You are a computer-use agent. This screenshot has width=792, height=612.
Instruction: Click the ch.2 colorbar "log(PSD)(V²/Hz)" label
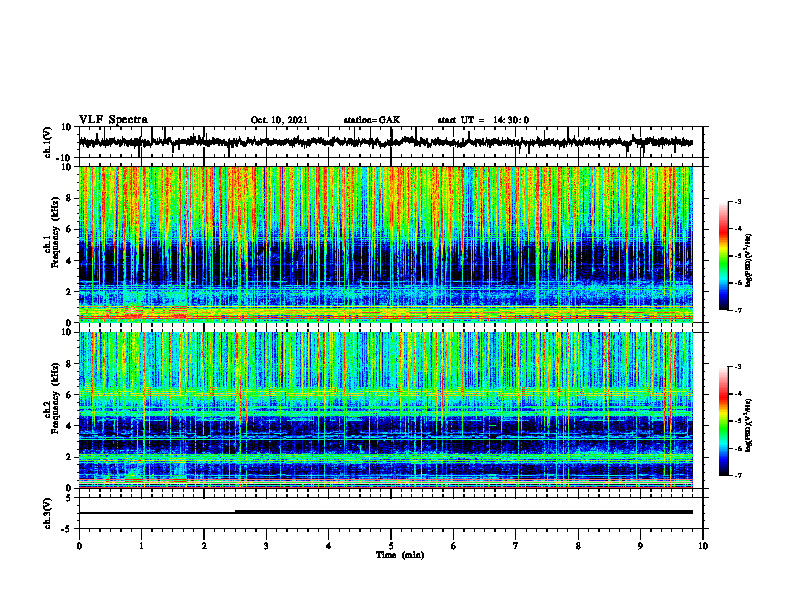coord(749,425)
